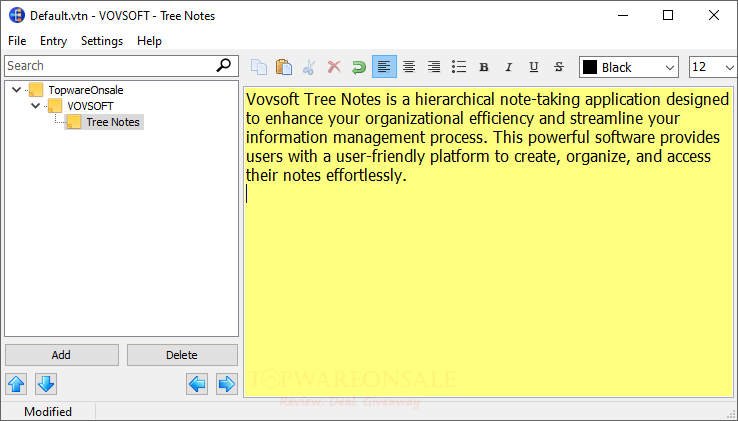Toggle center alignment
This screenshot has width=738, height=421.
point(409,67)
